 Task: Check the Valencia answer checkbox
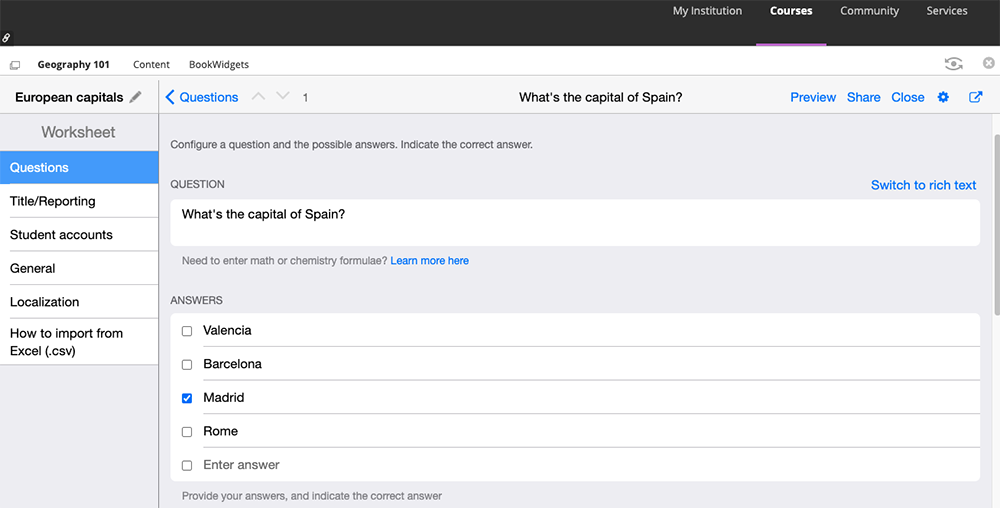187,331
